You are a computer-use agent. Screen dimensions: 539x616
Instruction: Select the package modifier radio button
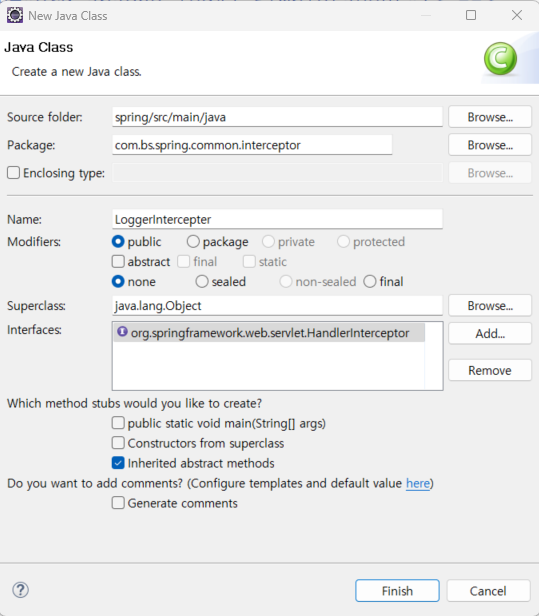tap(193, 242)
